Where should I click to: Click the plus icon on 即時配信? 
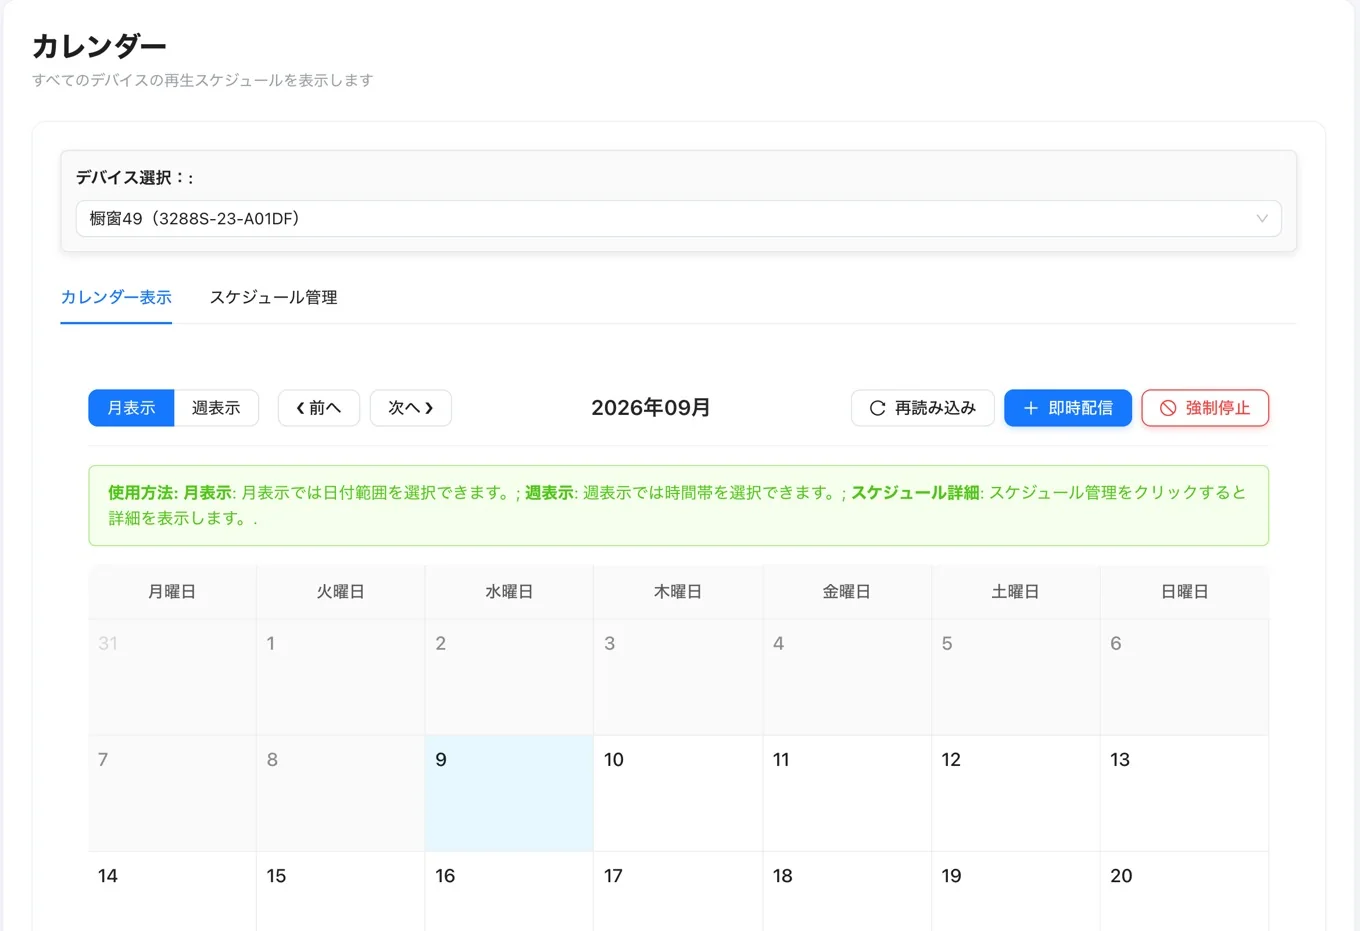coord(1031,408)
